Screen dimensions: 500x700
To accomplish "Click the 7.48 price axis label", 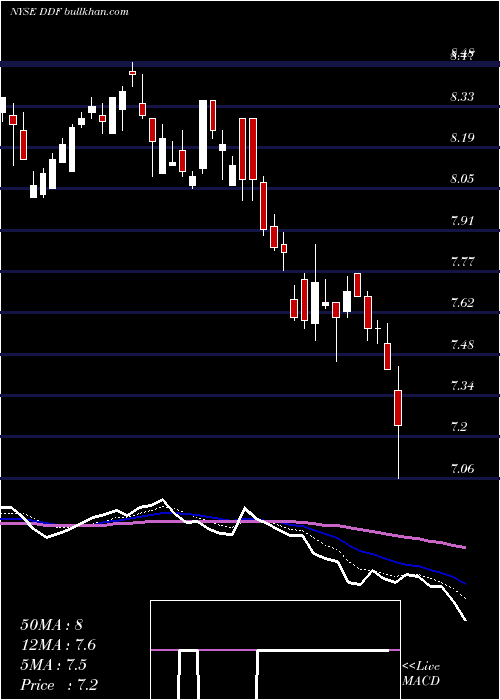I will [462, 344].
